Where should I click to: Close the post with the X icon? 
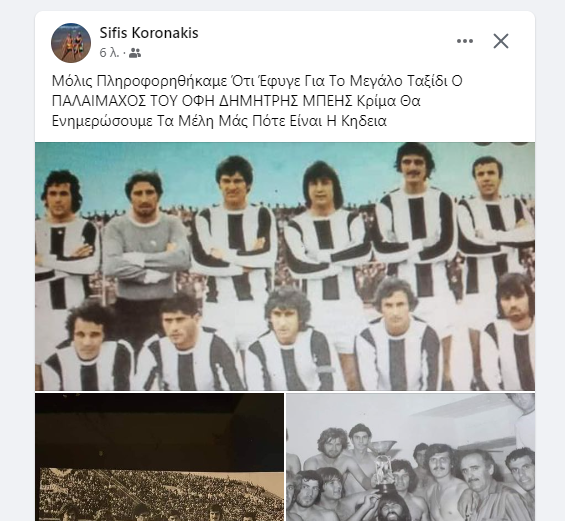501,41
